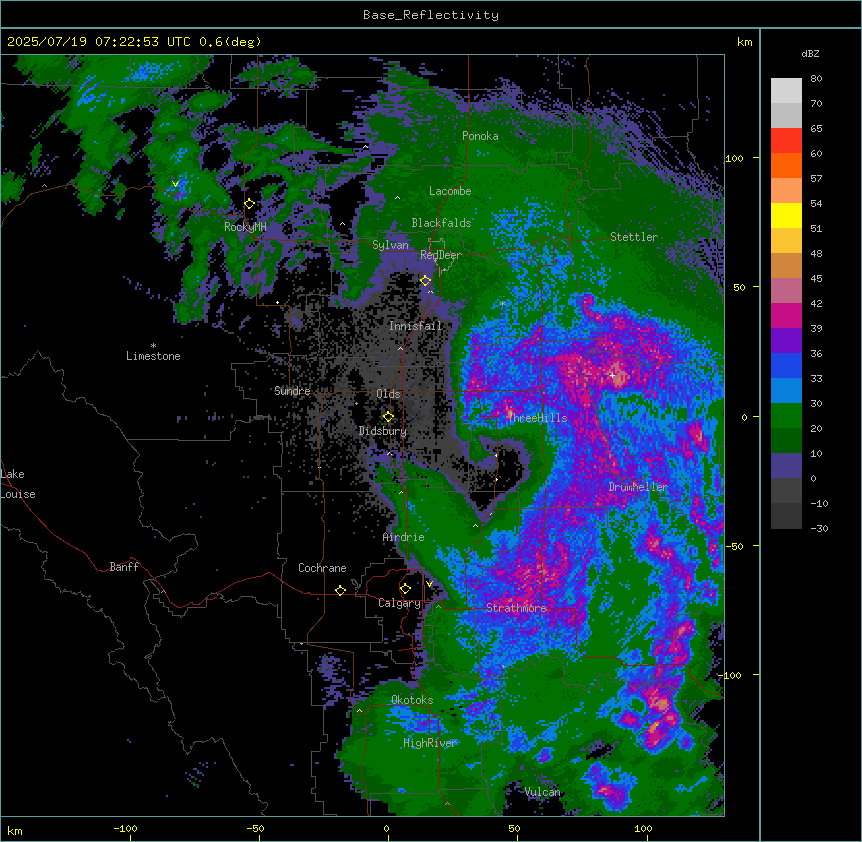
Task: Click the asterisk marker above Limestone
Action: point(153,346)
